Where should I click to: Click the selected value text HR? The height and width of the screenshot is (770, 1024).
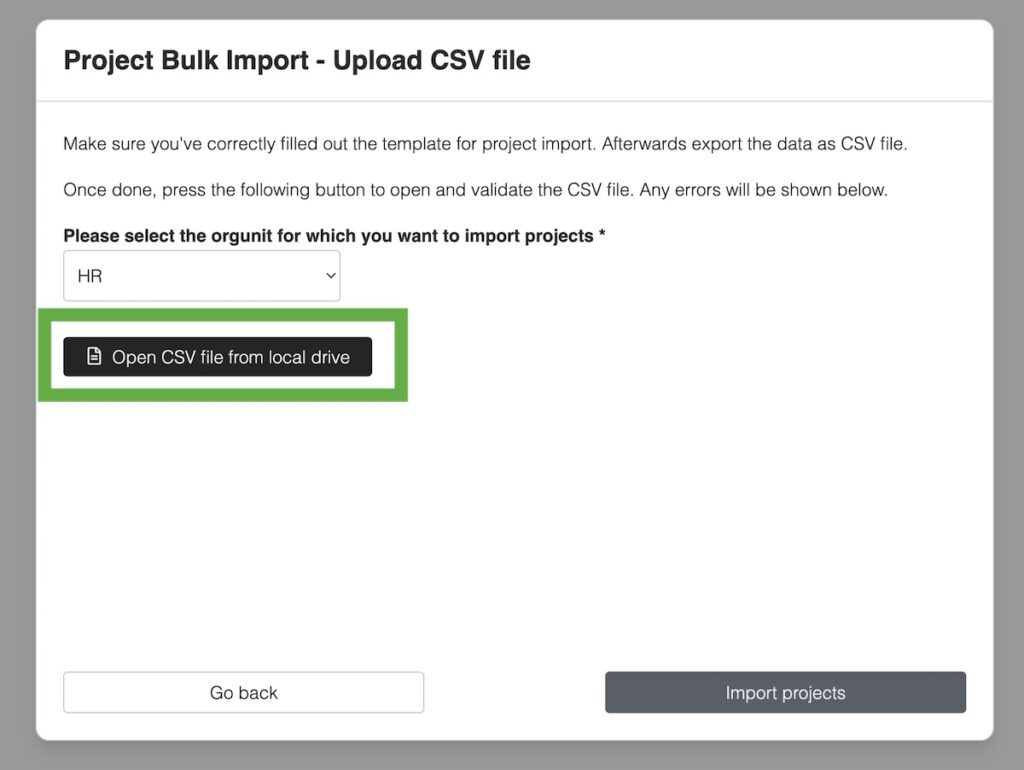pyautogui.click(x=90, y=276)
